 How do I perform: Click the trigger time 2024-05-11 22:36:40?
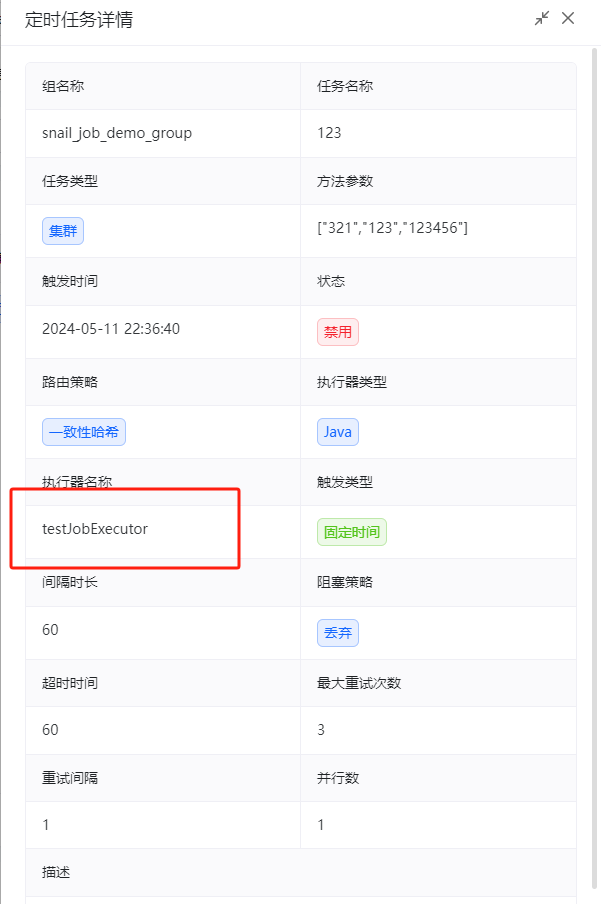click(x=111, y=329)
